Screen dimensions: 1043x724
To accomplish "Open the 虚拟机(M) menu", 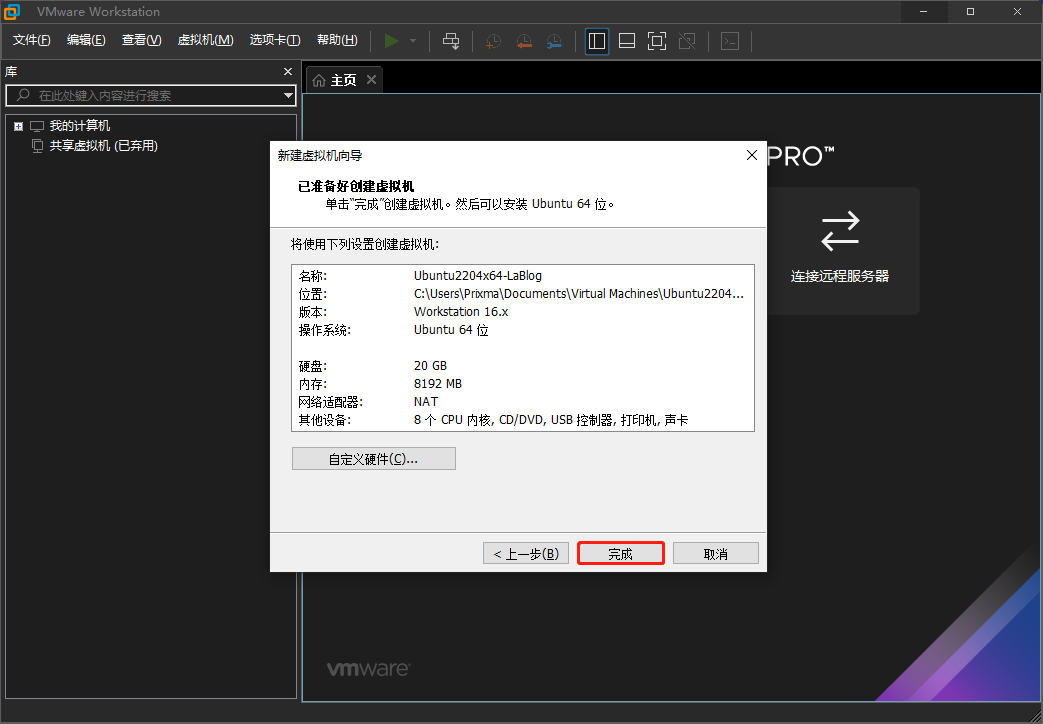I will pos(206,40).
